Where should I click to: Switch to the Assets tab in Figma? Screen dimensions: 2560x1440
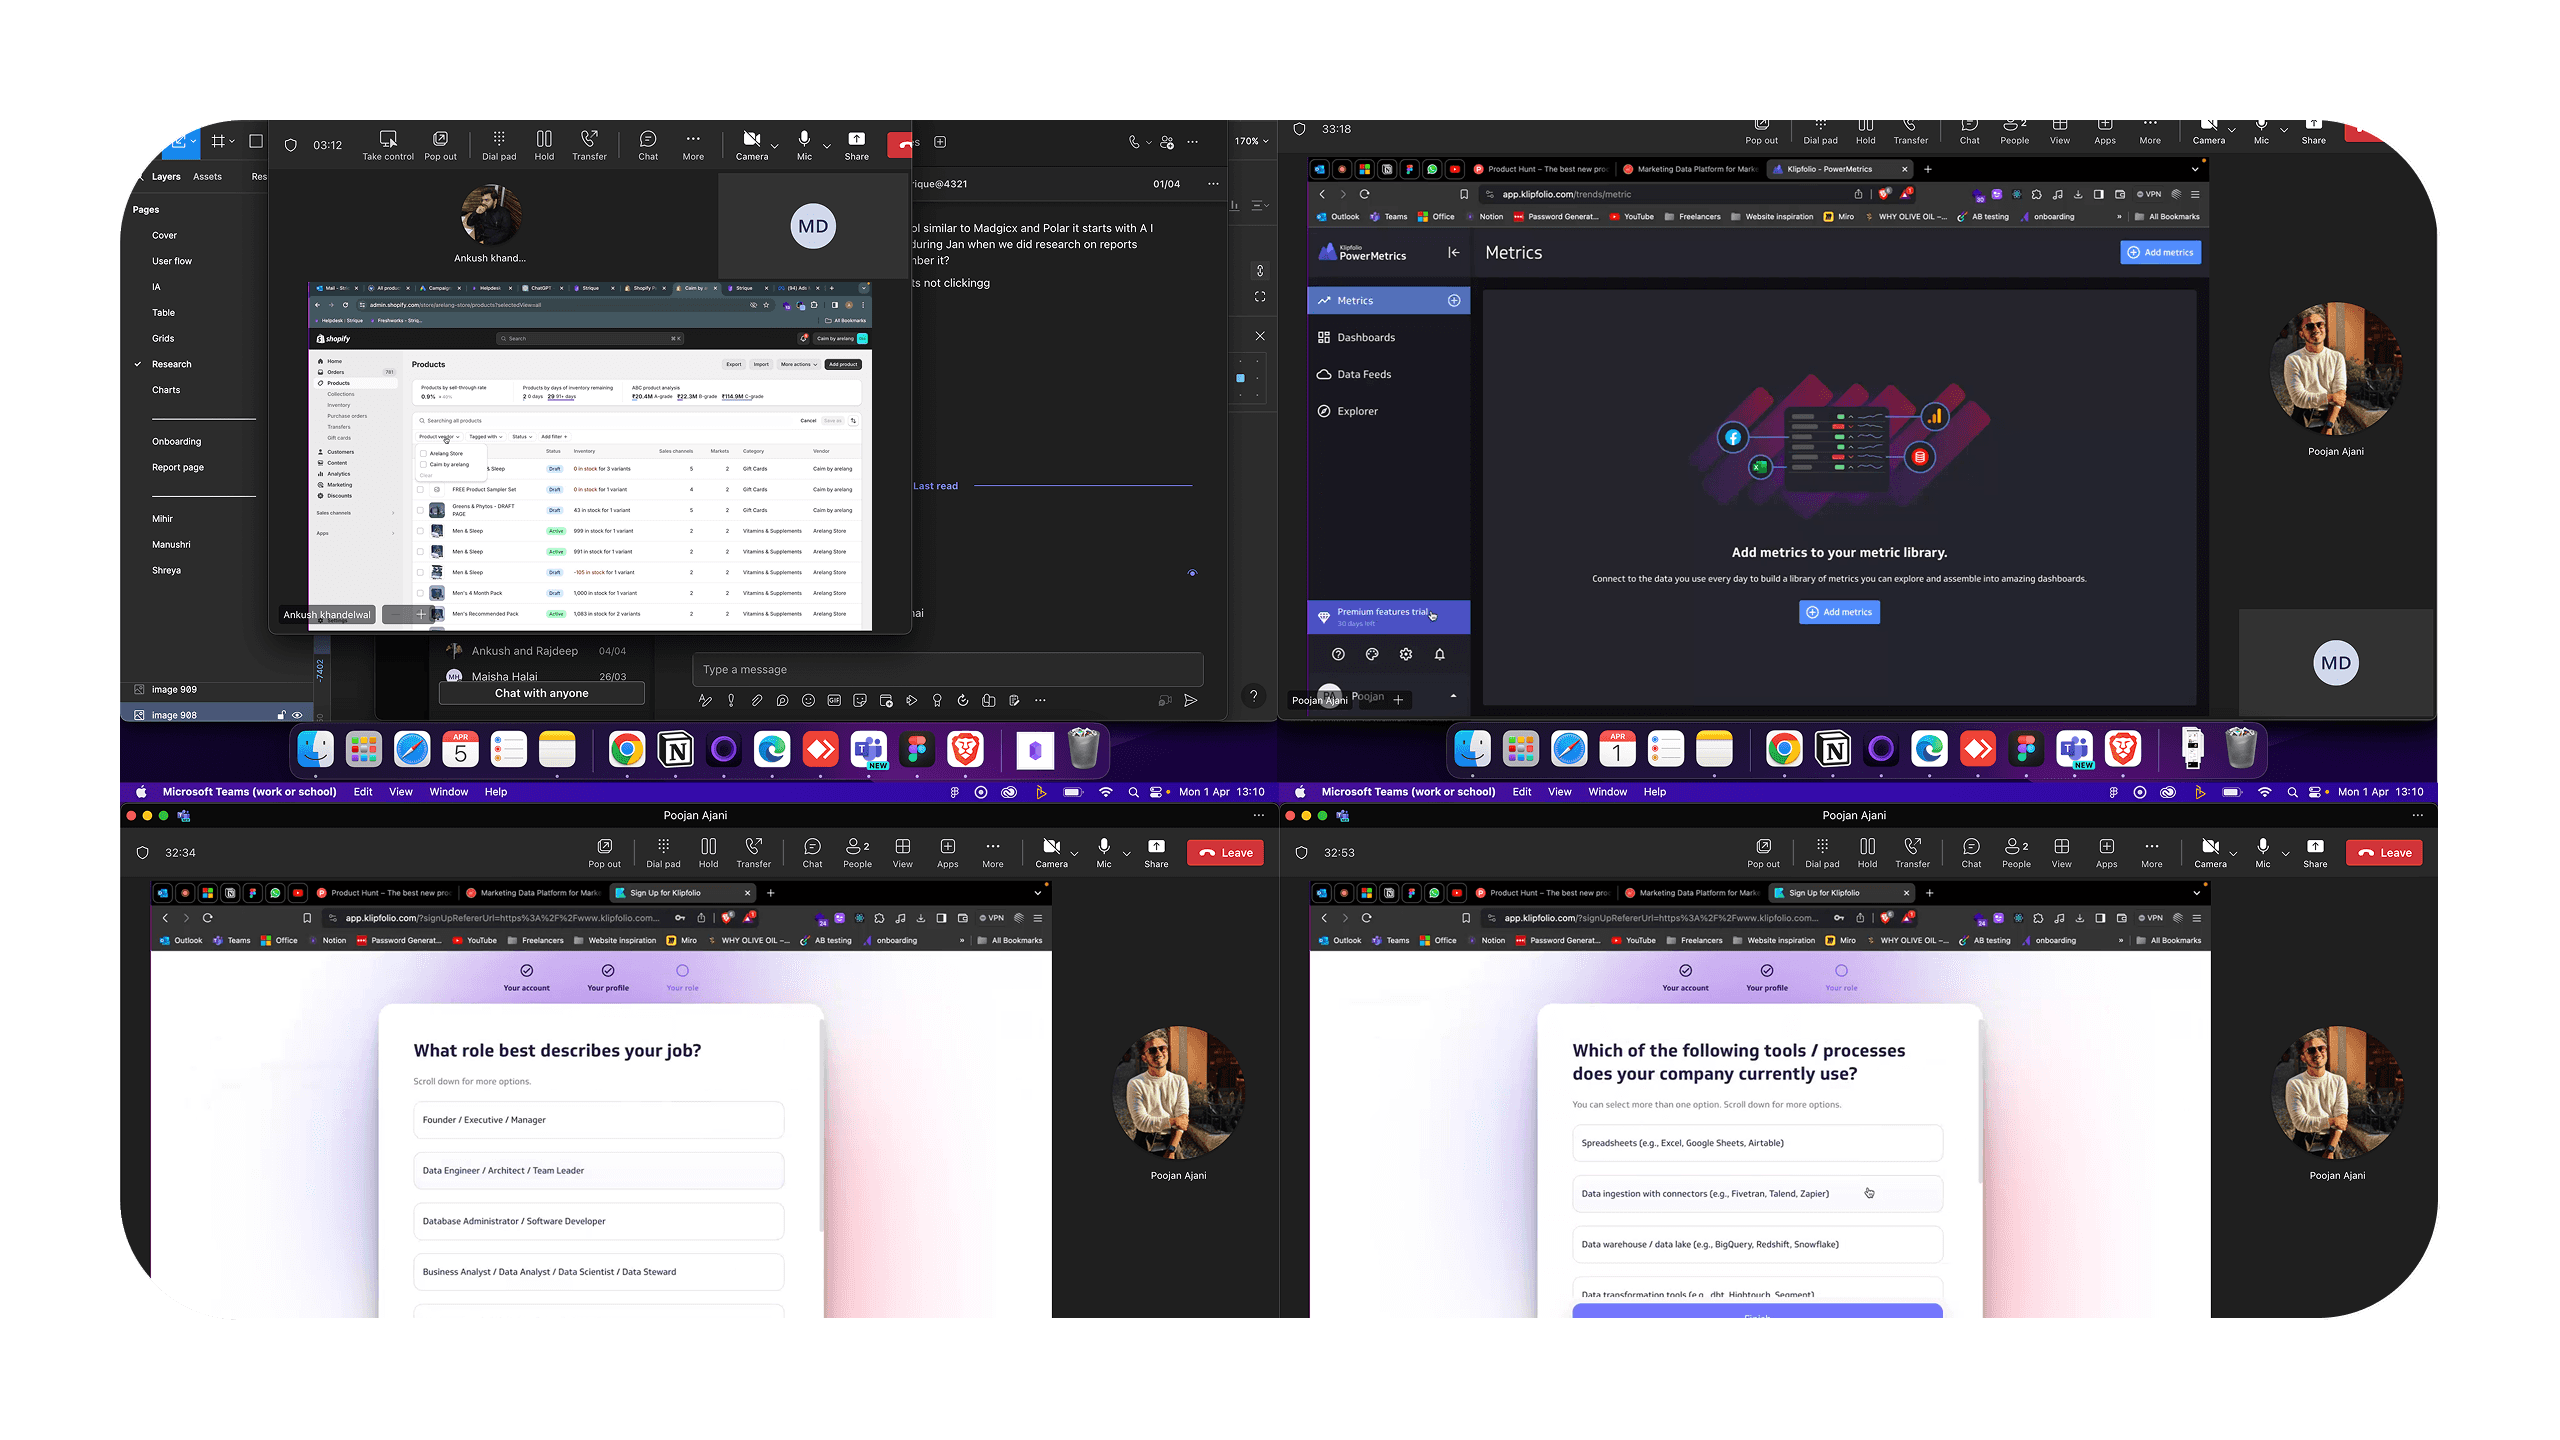[207, 176]
